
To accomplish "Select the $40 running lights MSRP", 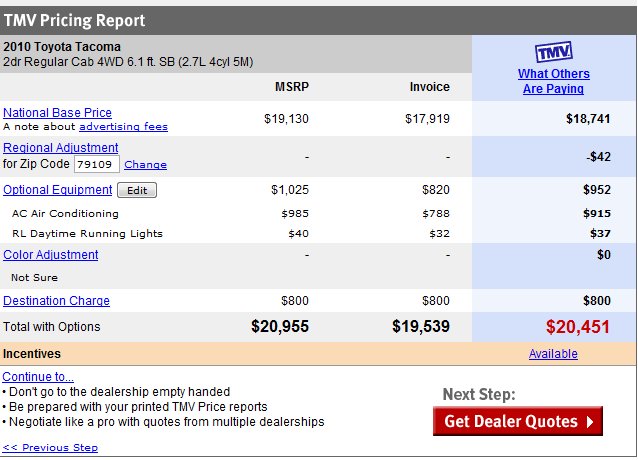I will click(x=298, y=233).
